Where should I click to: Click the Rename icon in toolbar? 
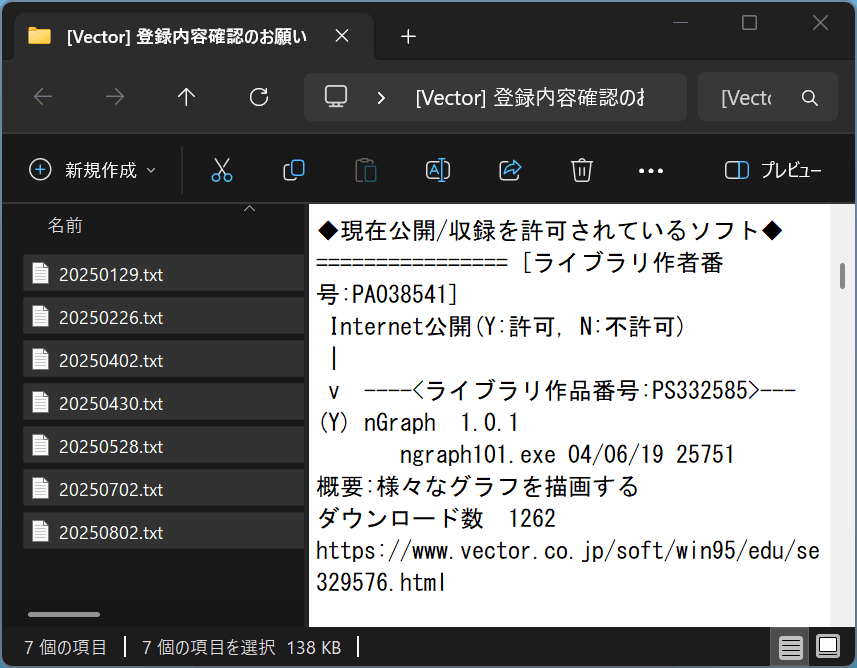pyautogui.click(x=438, y=170)
